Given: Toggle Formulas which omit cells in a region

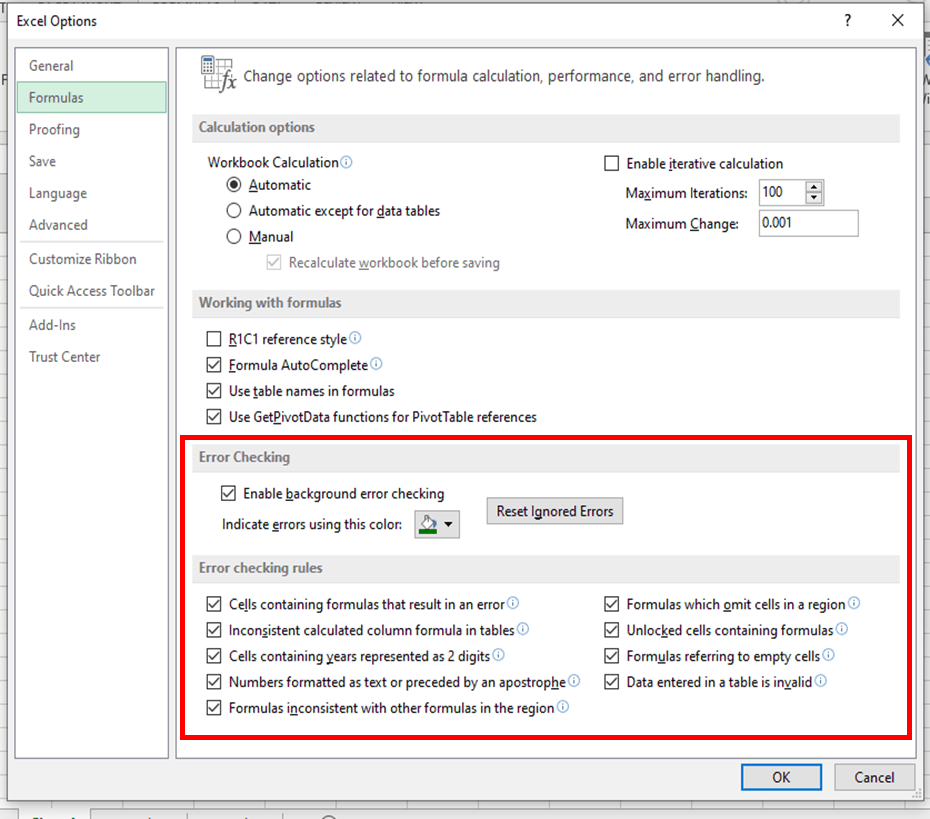Looking at the screenshot, I should pos(611,604).
